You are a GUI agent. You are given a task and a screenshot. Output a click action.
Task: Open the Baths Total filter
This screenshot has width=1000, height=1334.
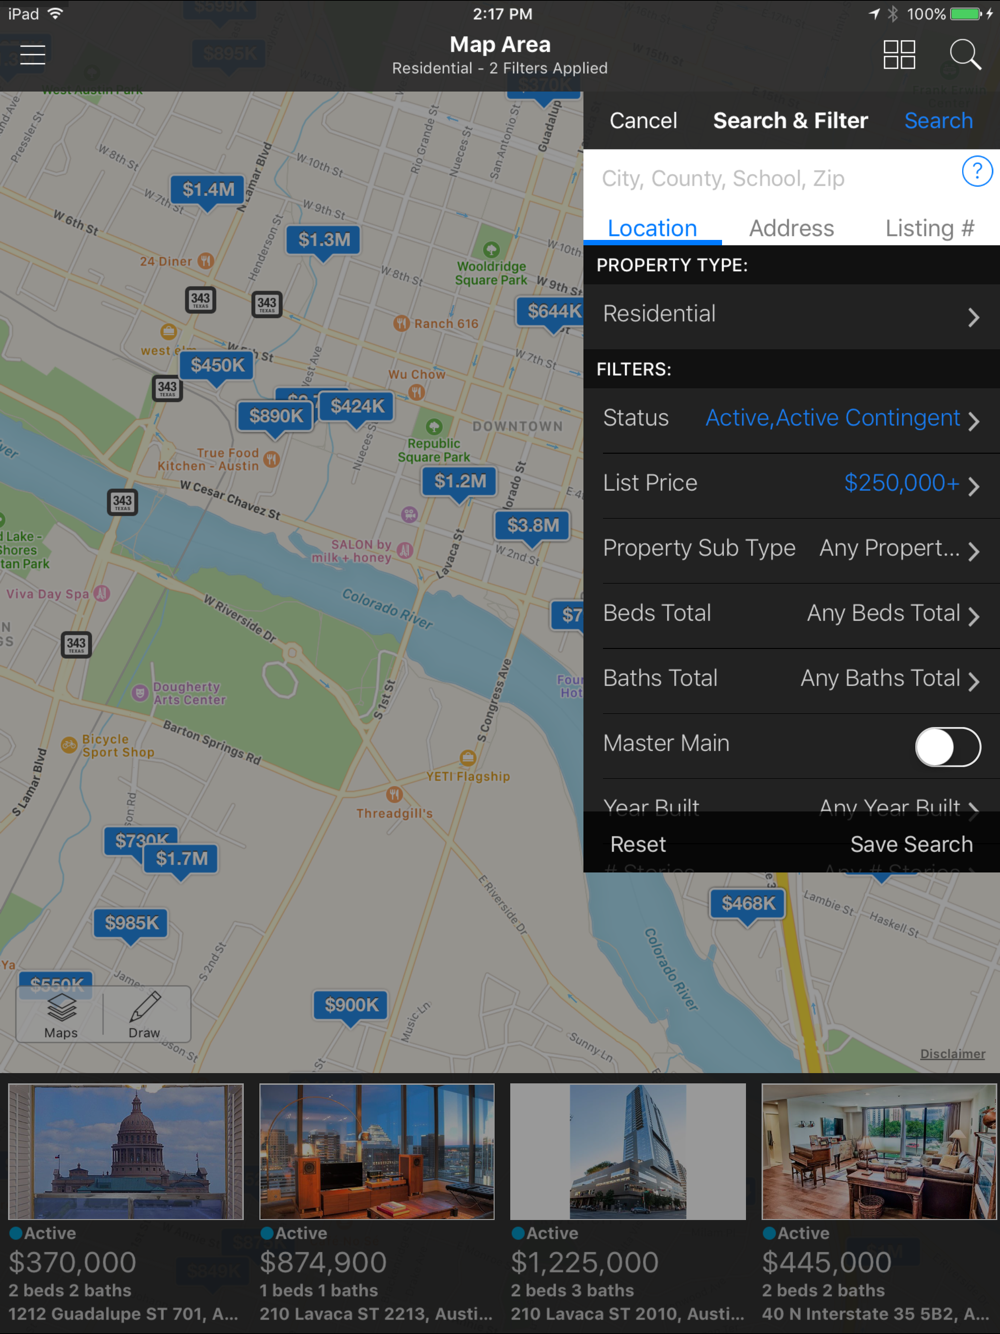tap(792, 680)
